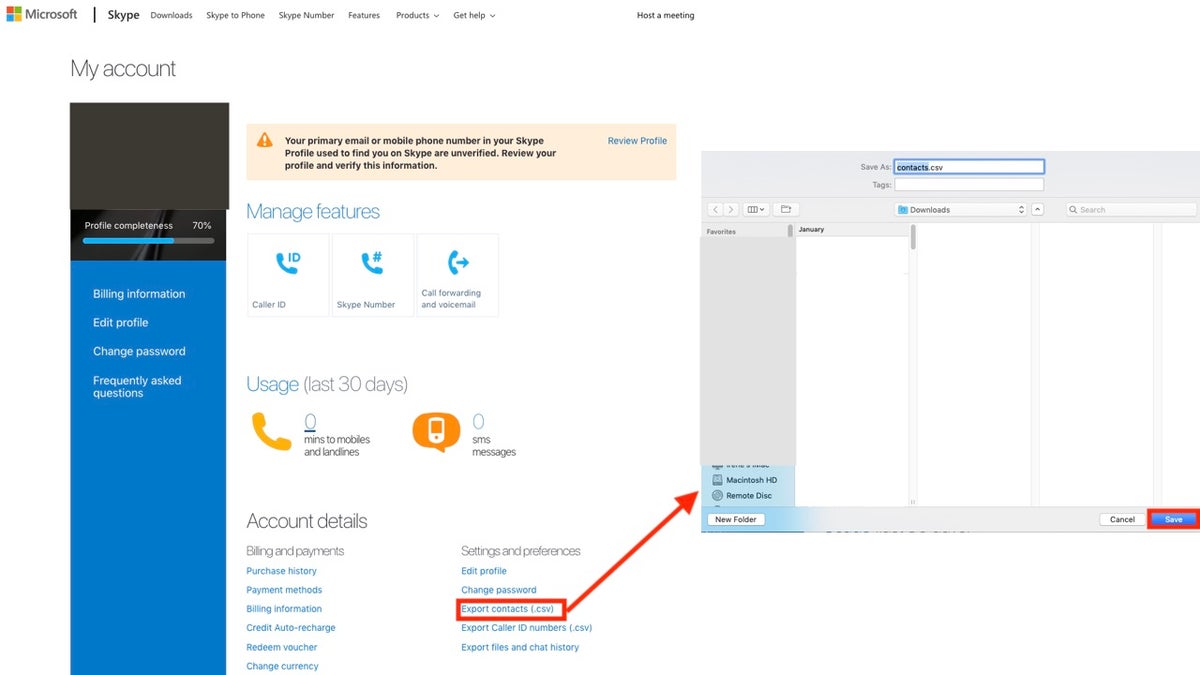Click the warning triangle in the profile alert
This screenshot has width=1200, height=675.
(264, 141)
